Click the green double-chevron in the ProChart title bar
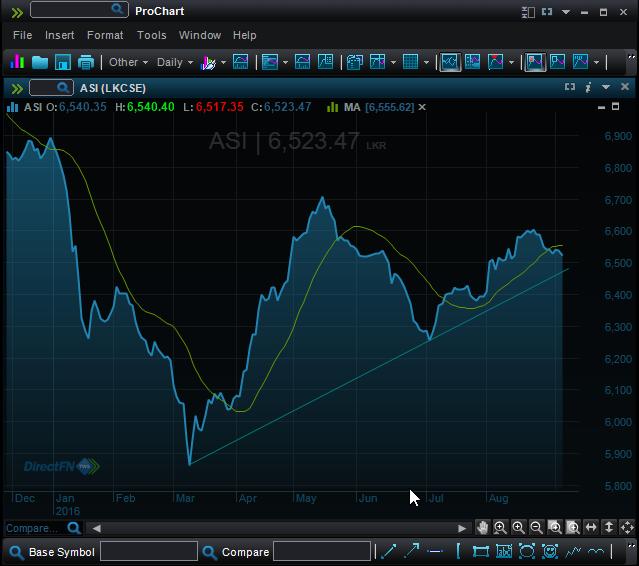 point(17,13)
